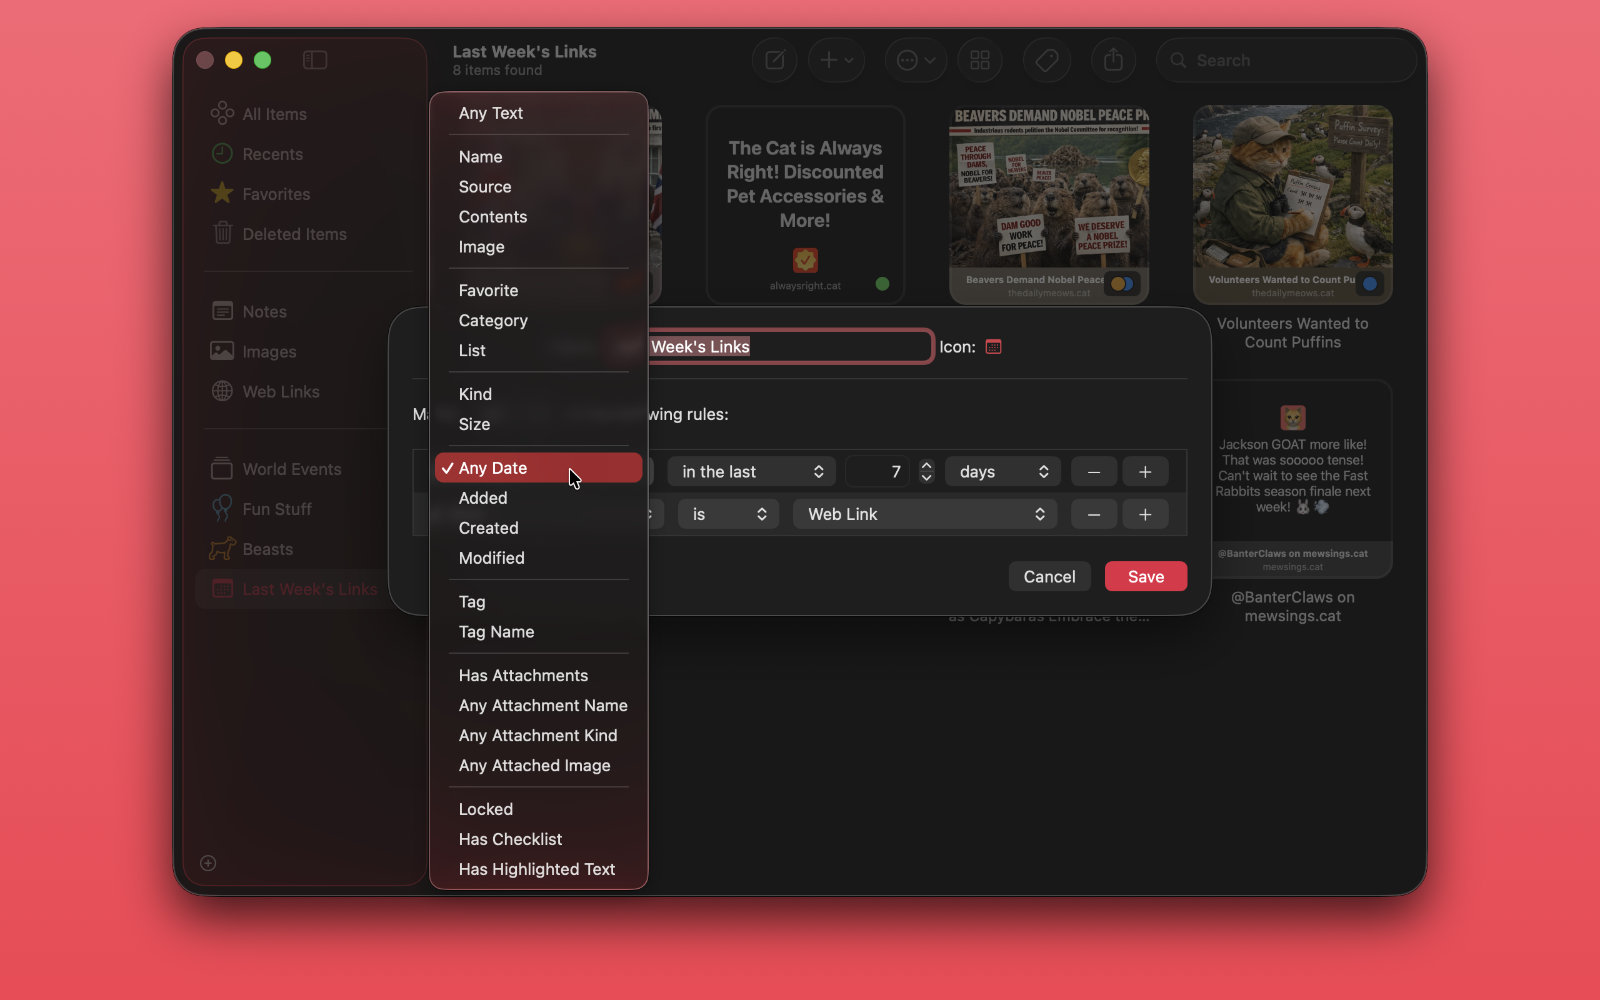
Task: Select Has Checklist from the menu
Action: [x=510, y=839]
